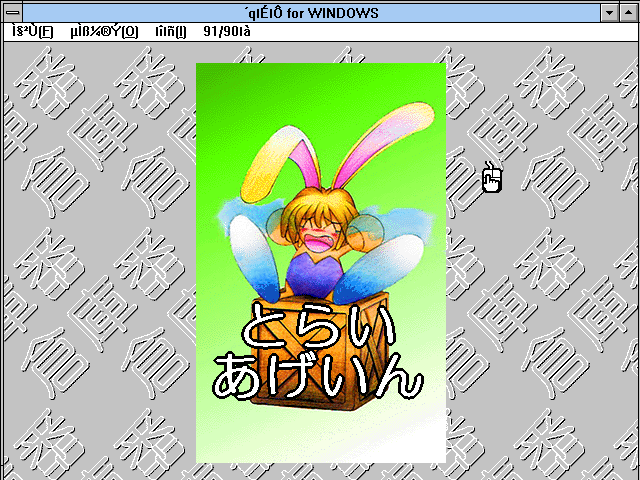Click the bunny girl title picture
The image size is (640, 480).
tap(321, 263)
